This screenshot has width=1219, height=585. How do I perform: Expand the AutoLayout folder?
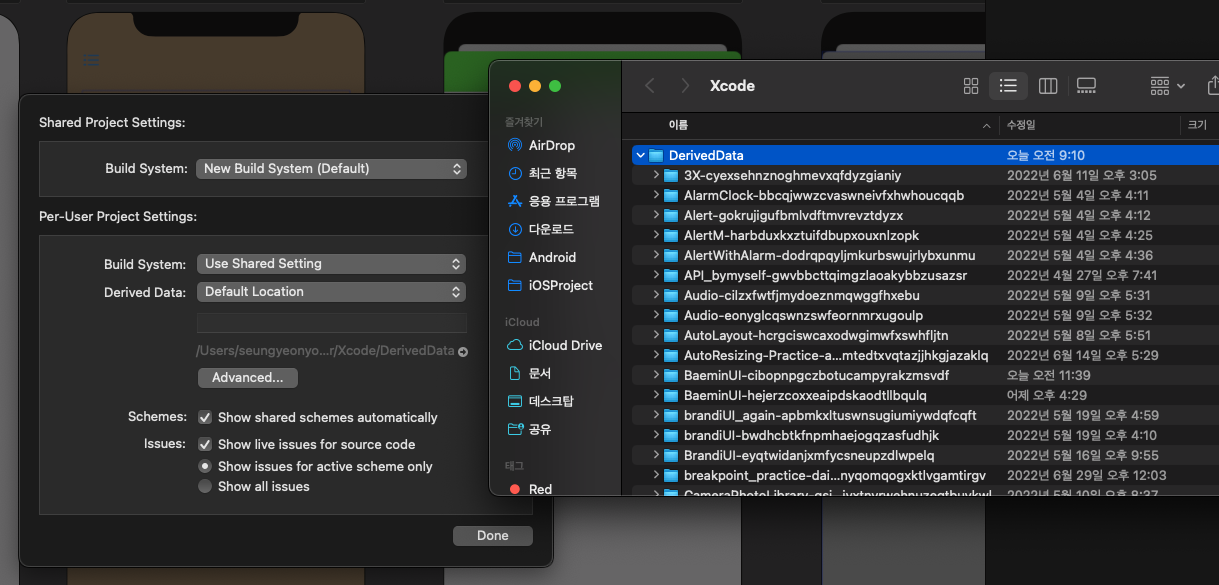(x=656, y=336)
